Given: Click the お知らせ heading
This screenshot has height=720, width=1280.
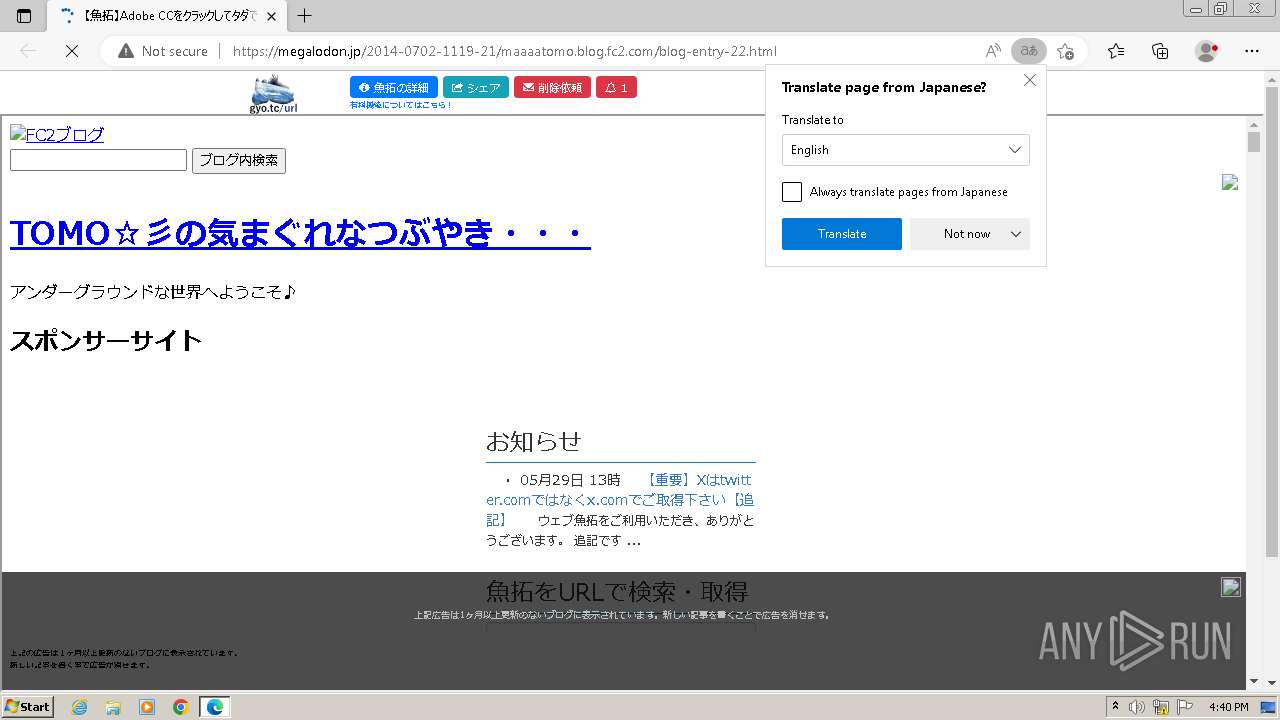Looking at the screenshot, I should coord(533,441).
